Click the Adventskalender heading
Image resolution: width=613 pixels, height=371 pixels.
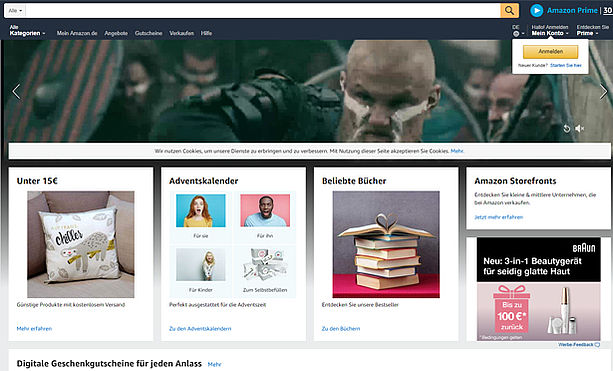[203, 181]
